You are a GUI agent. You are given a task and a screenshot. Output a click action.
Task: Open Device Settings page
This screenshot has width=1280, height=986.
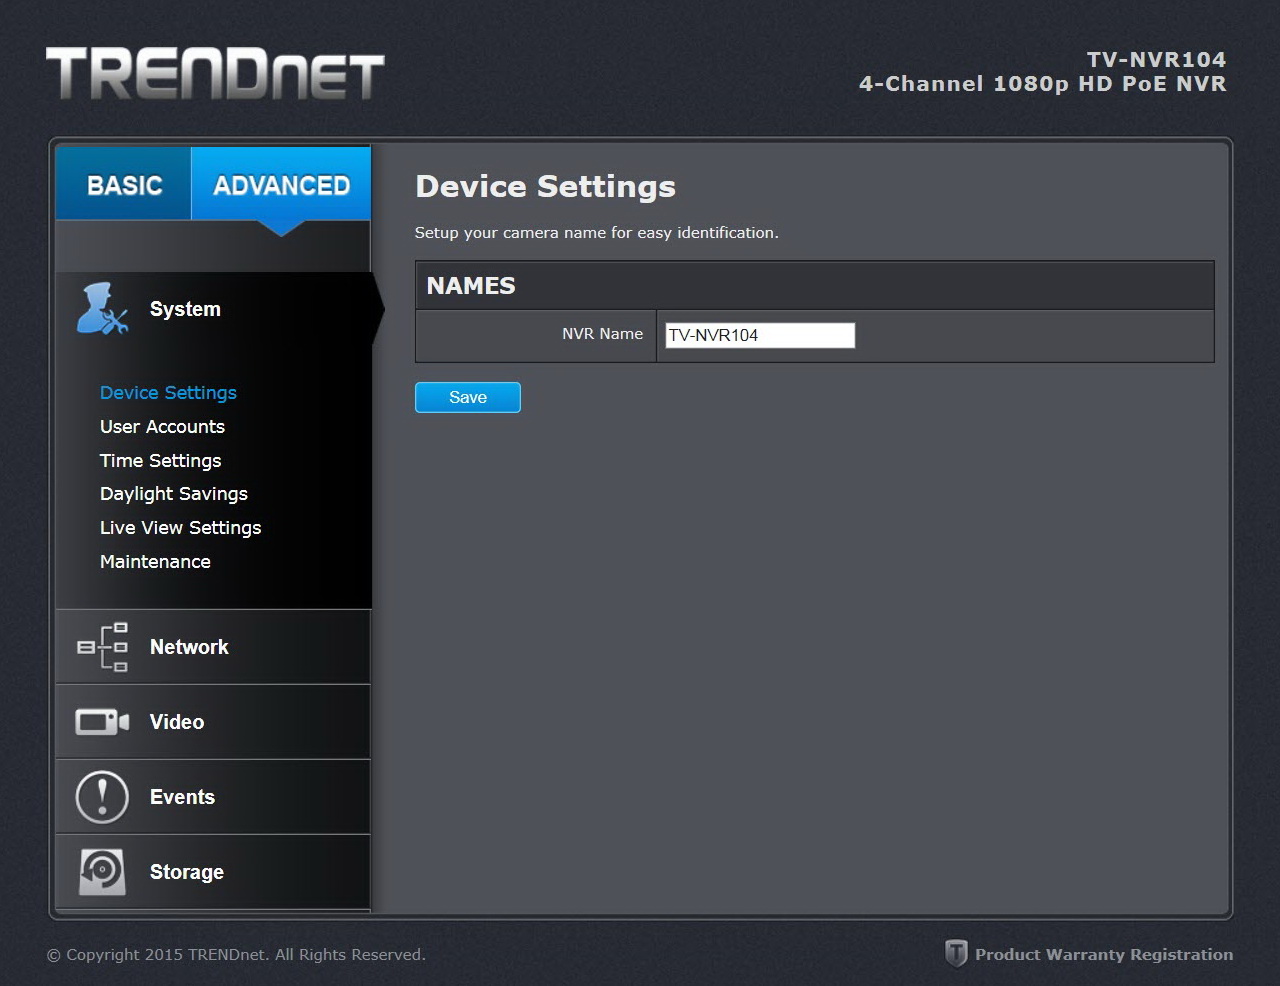click(x=168, y=393)
